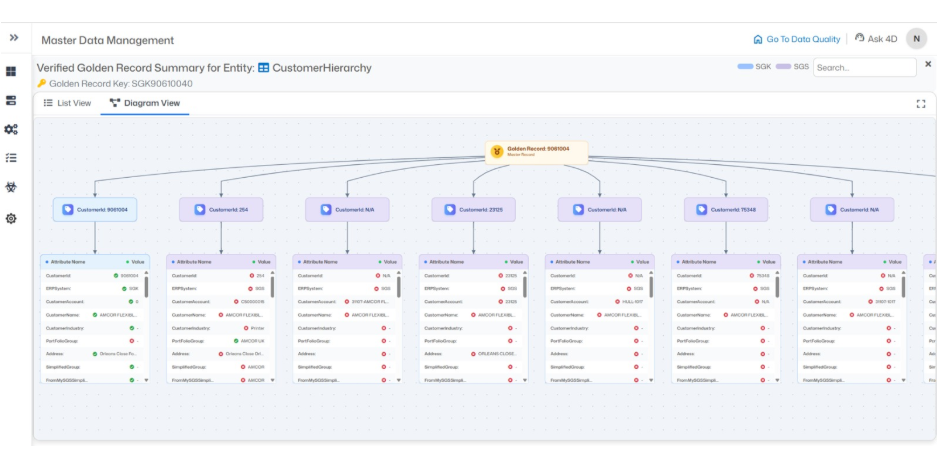Select the checklist icon in the sidebar
Viewport: 947px width, 453px height.
click(x=12, y=159)
